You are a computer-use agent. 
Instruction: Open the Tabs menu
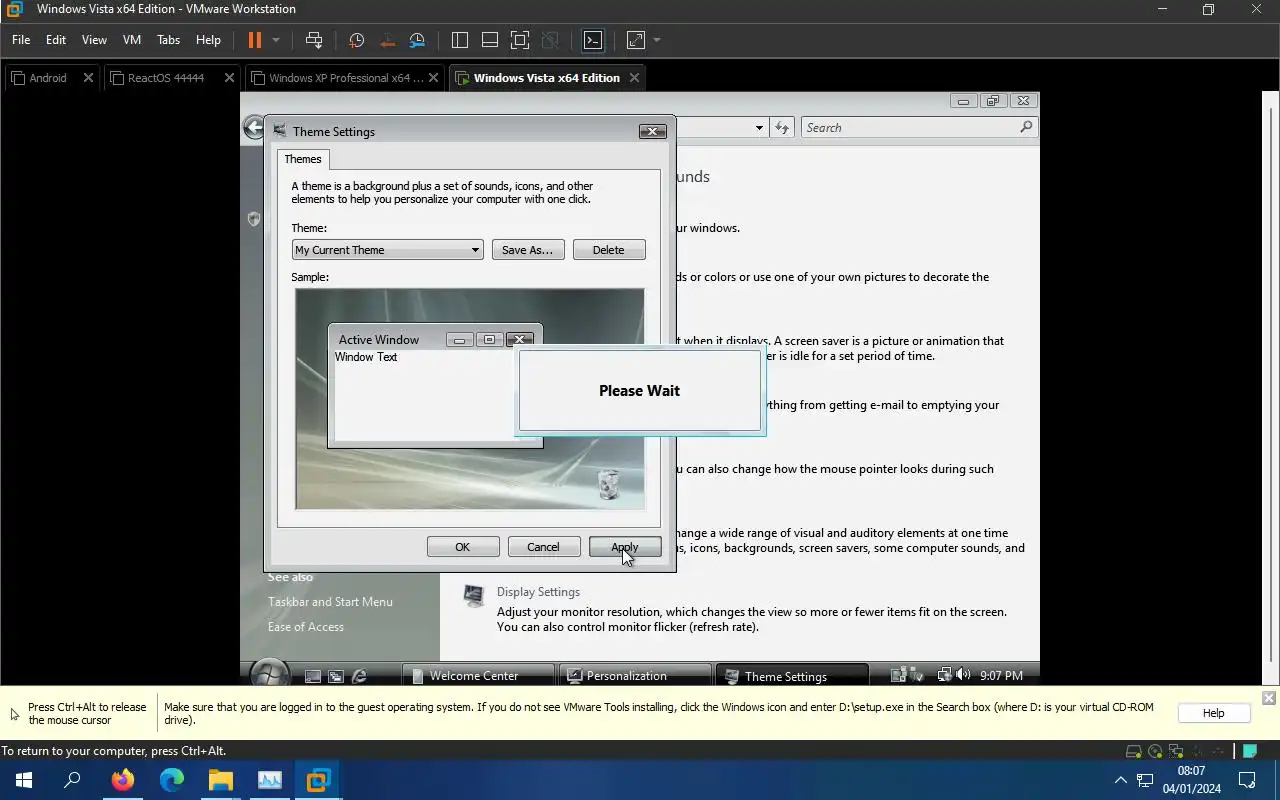[x=169, y=40]
